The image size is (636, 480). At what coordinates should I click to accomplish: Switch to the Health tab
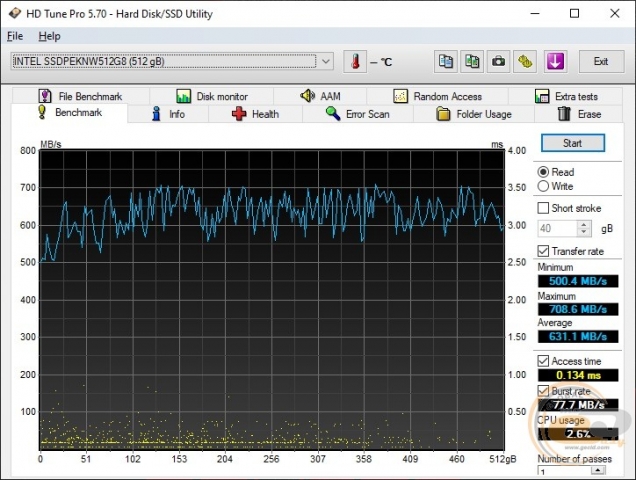[x=256, y=114]
